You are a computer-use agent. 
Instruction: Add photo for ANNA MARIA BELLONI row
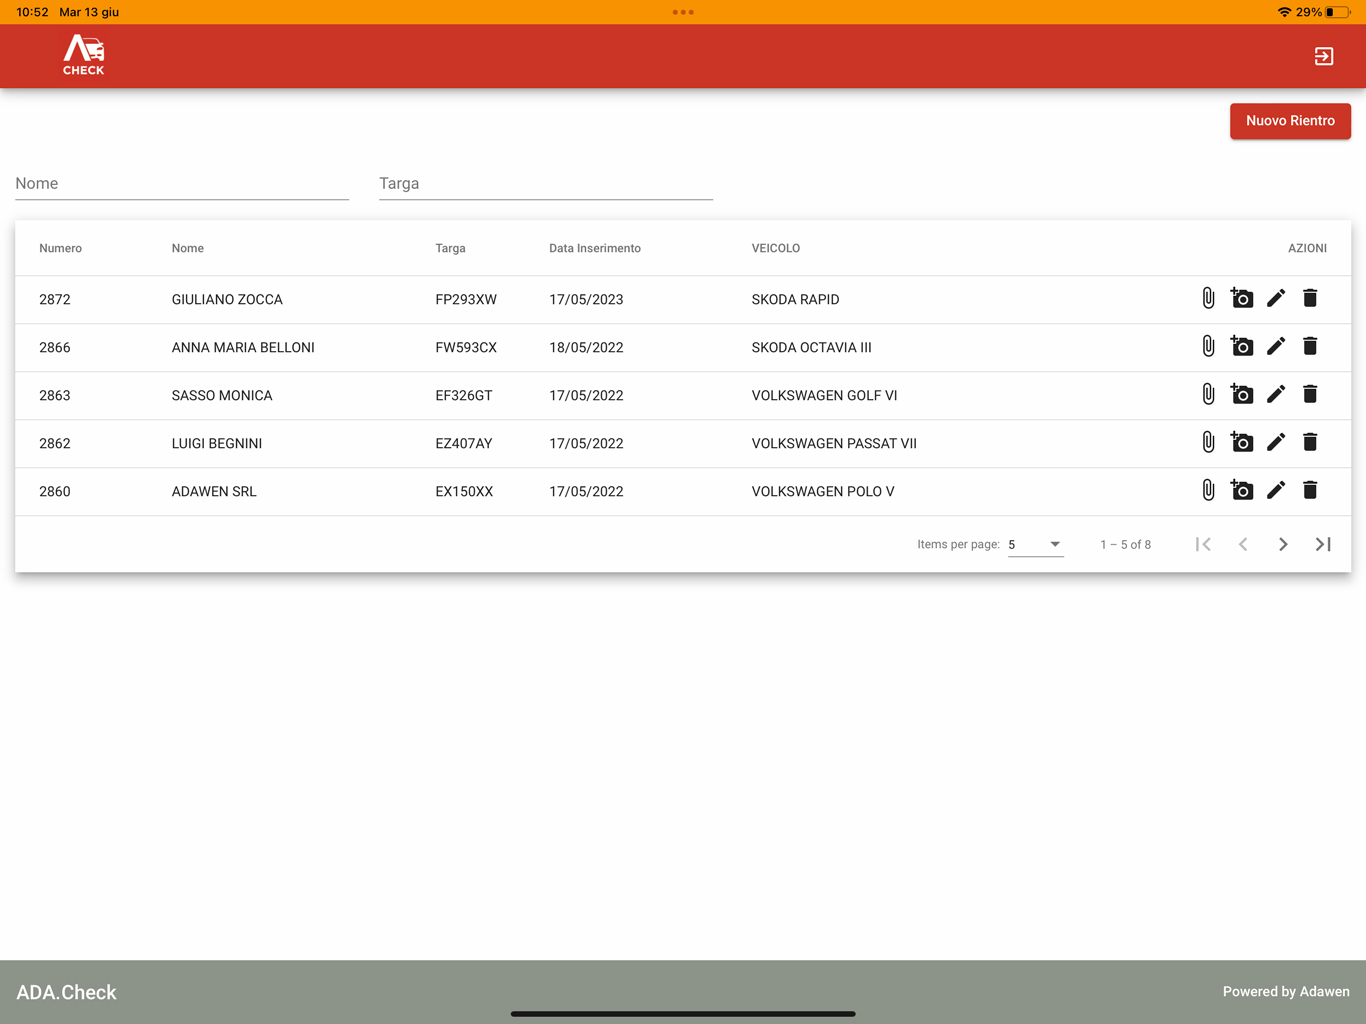(1242, 346)
